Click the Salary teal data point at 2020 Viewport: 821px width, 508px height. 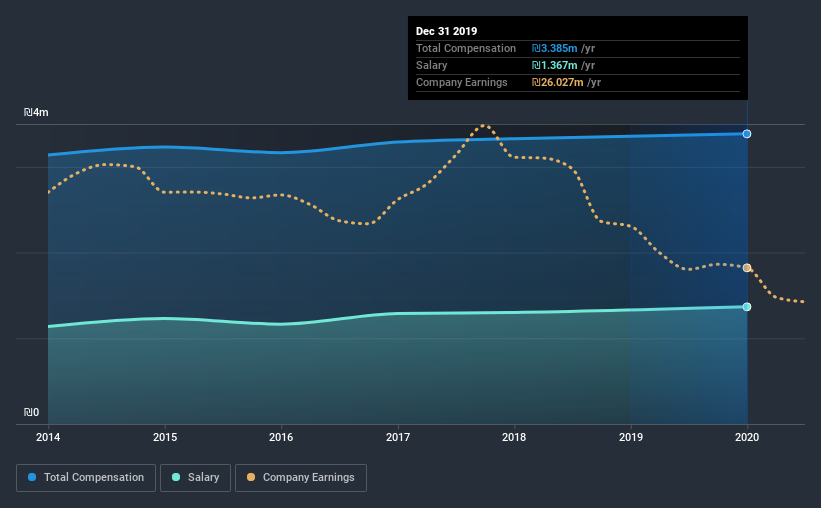[x=747, y=307]
